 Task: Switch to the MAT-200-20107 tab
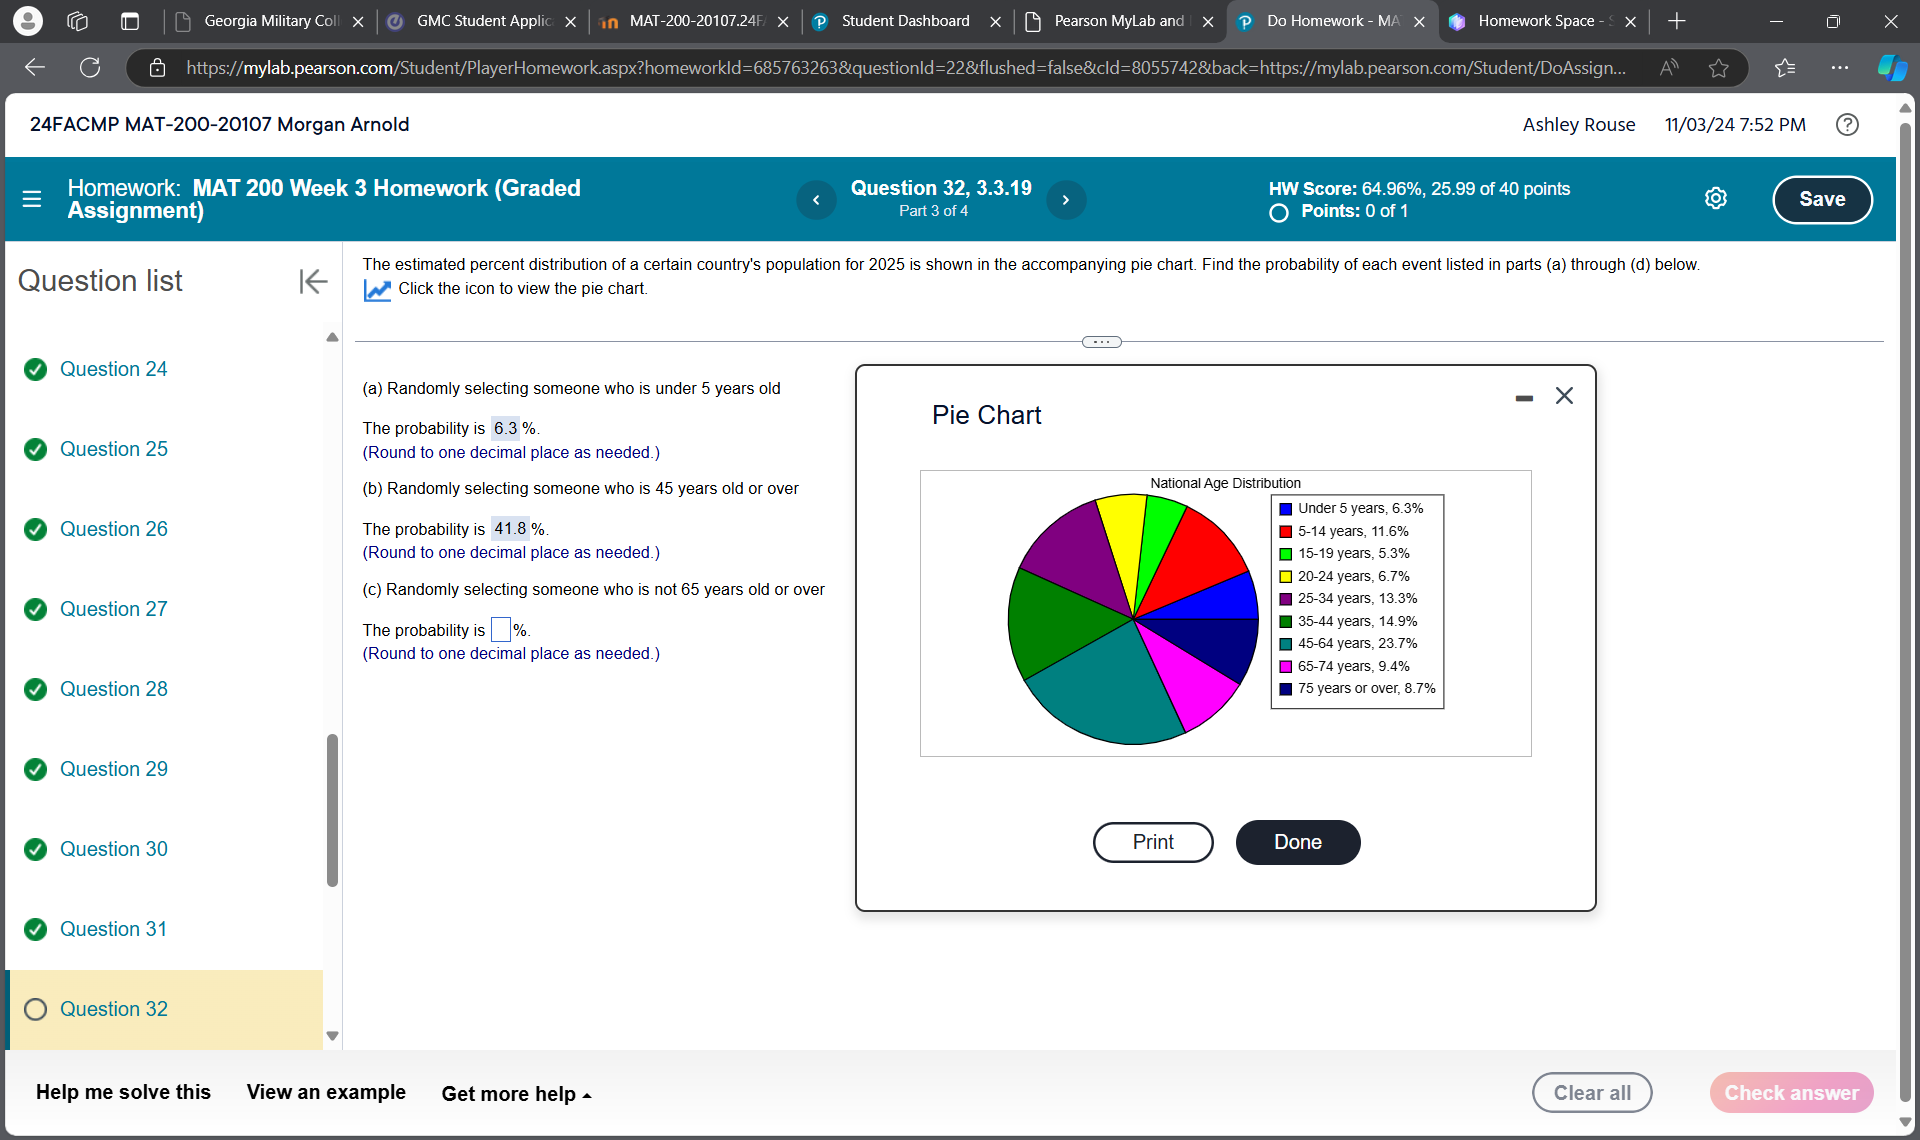pos(695,21)
